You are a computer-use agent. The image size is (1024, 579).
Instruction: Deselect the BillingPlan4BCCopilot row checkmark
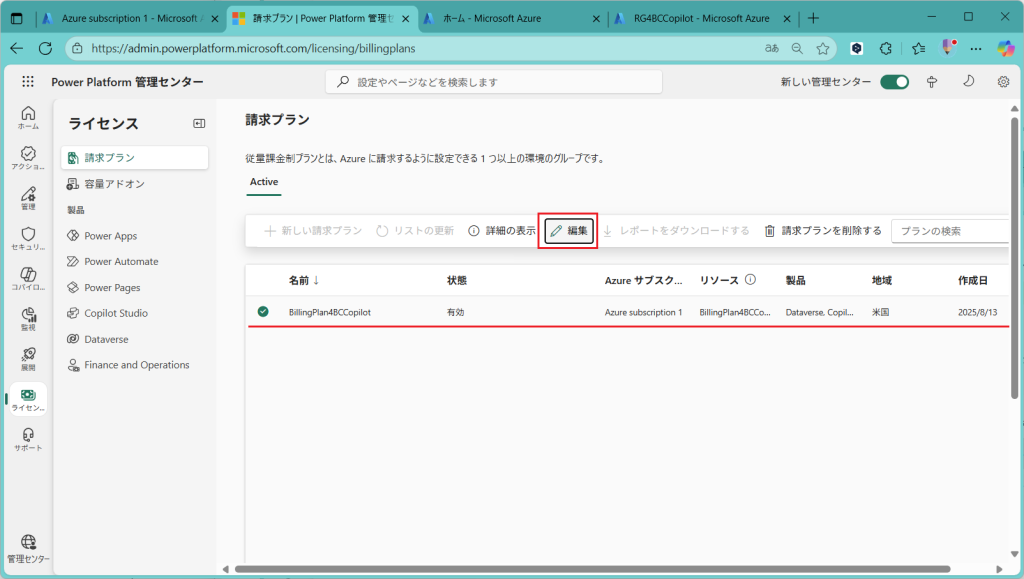click(263, 312)
